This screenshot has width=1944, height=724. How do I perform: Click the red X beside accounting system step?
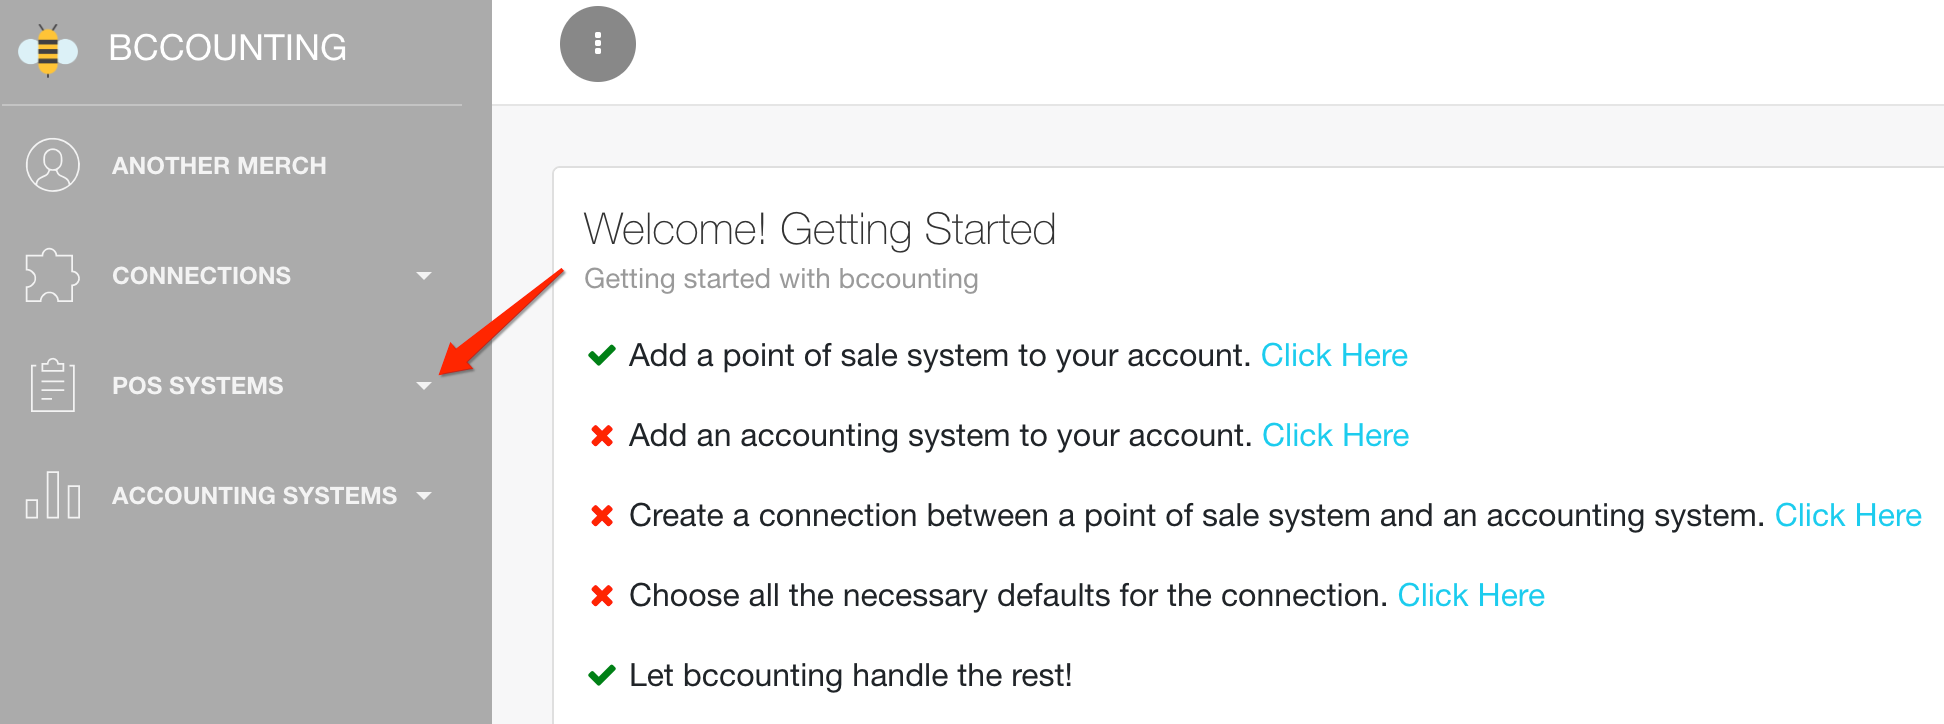click(602, 435)
